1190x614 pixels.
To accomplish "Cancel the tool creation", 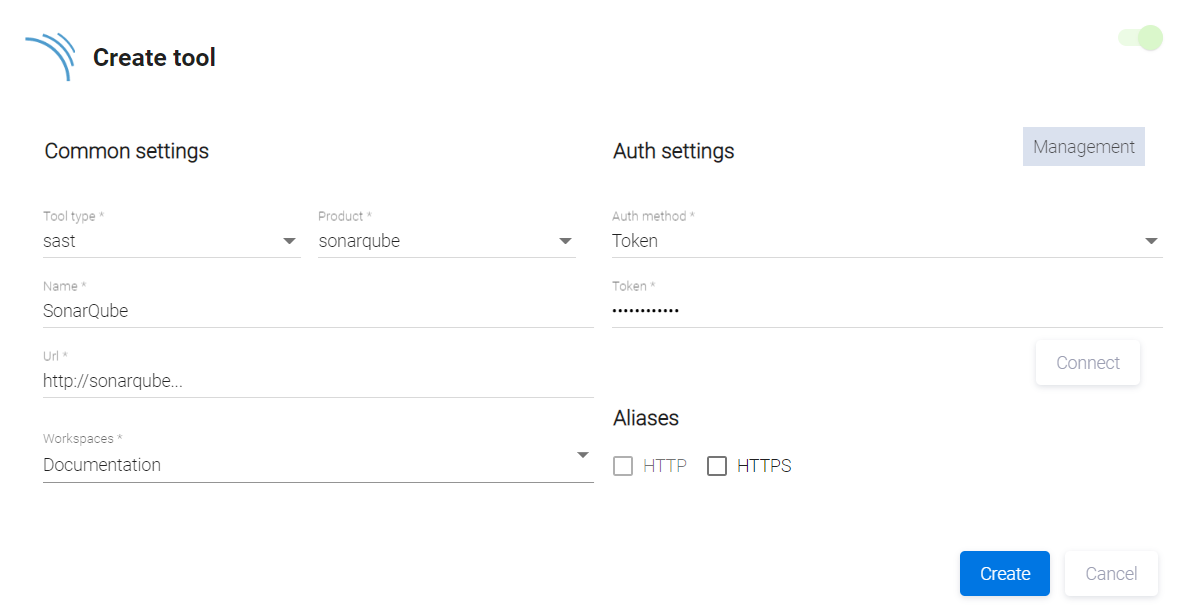I will pos(1111,573).
